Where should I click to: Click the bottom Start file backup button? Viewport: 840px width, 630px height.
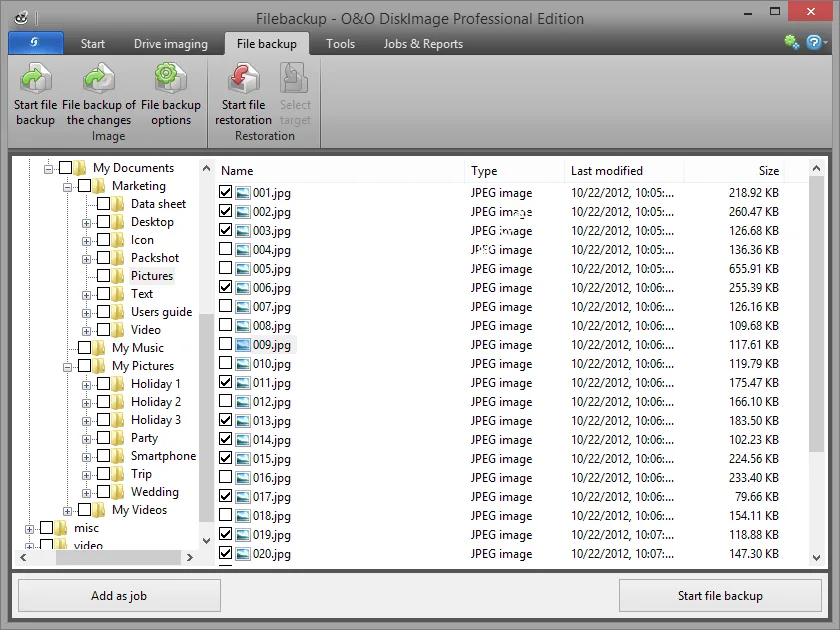pos(720,596)
